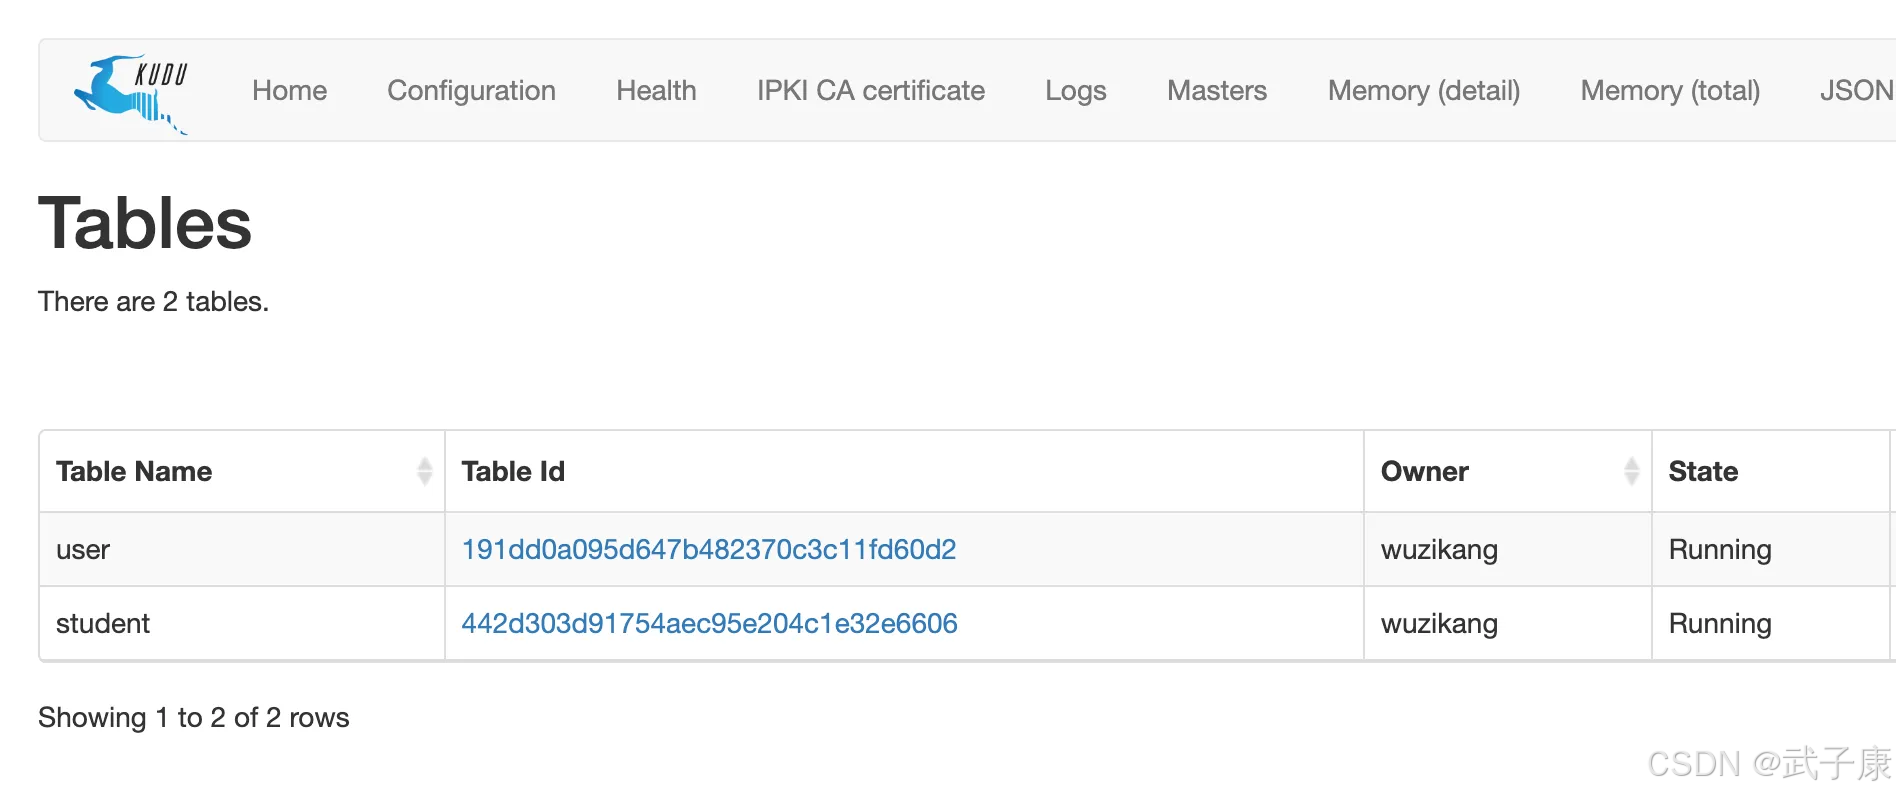Open IPKI CA certificate page
Image resolution: width=1896 pixels, height=796 pixels.
click(870, 91)
